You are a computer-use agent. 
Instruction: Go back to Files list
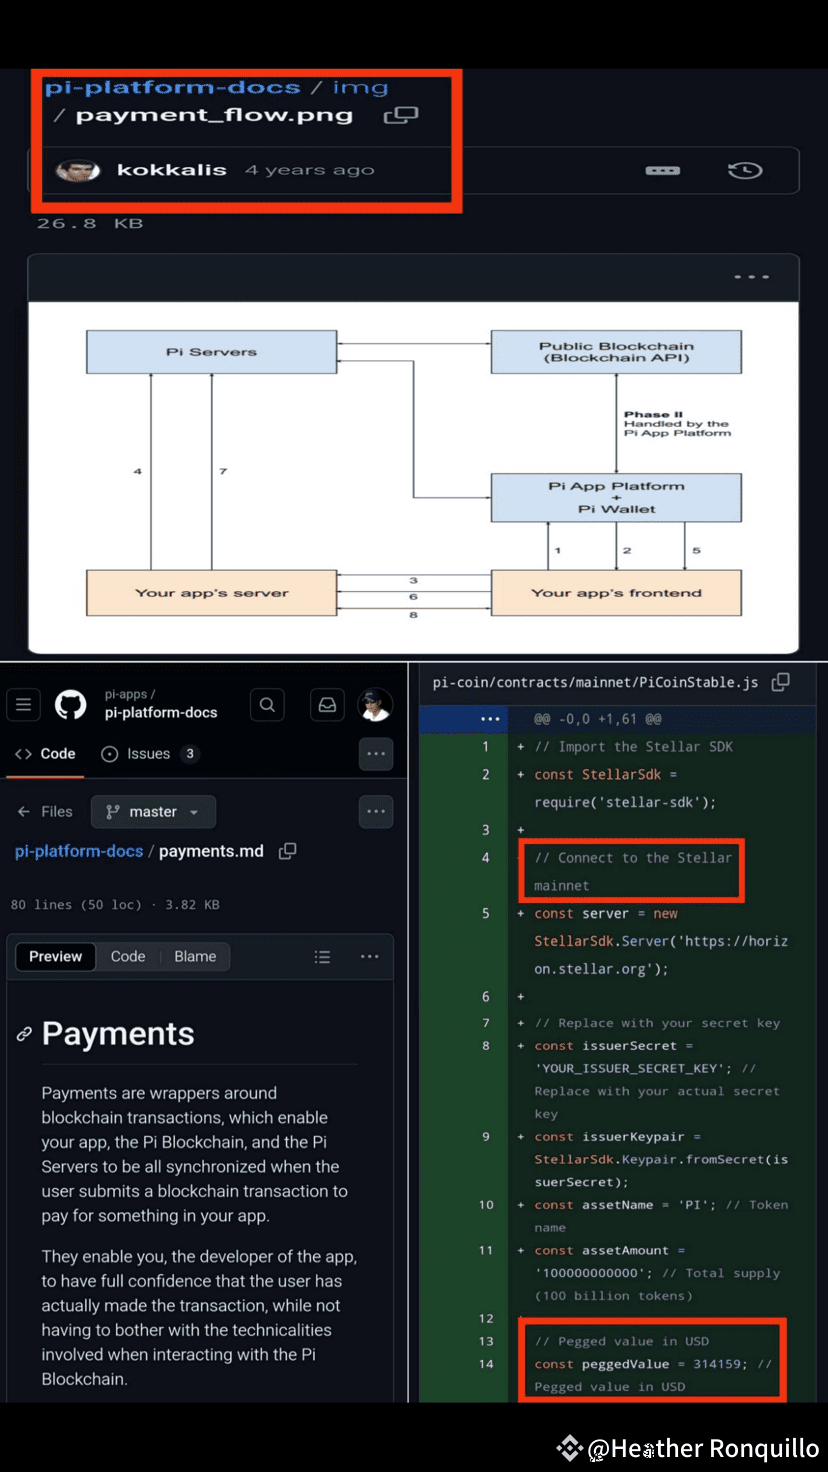(46, 812)
